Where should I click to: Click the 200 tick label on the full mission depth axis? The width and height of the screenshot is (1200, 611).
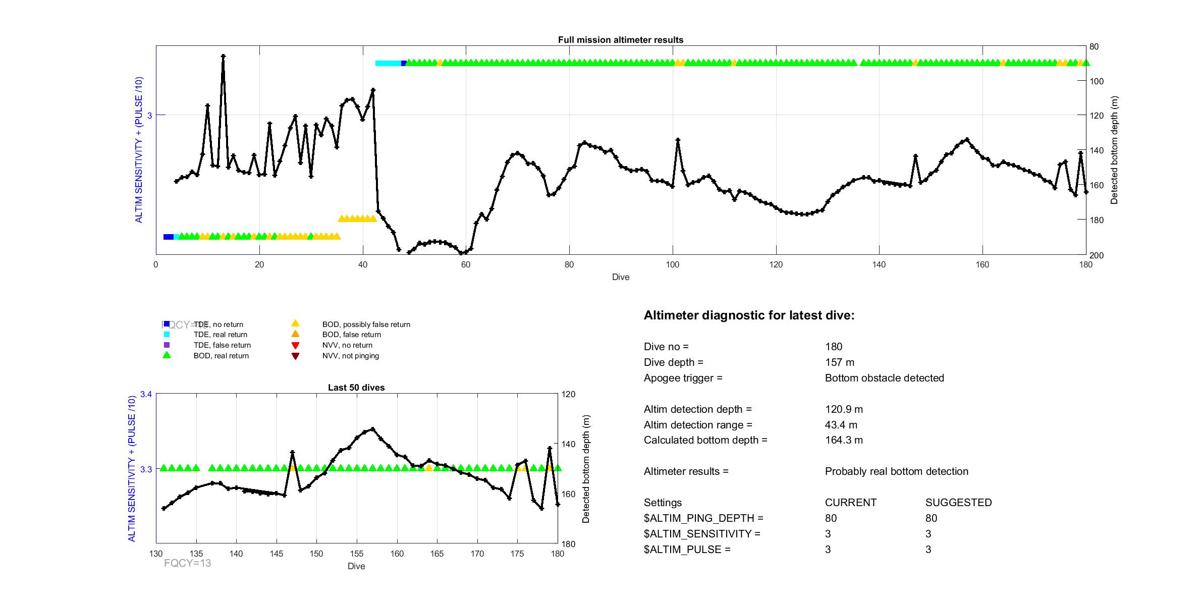[x=1098, y=256]
